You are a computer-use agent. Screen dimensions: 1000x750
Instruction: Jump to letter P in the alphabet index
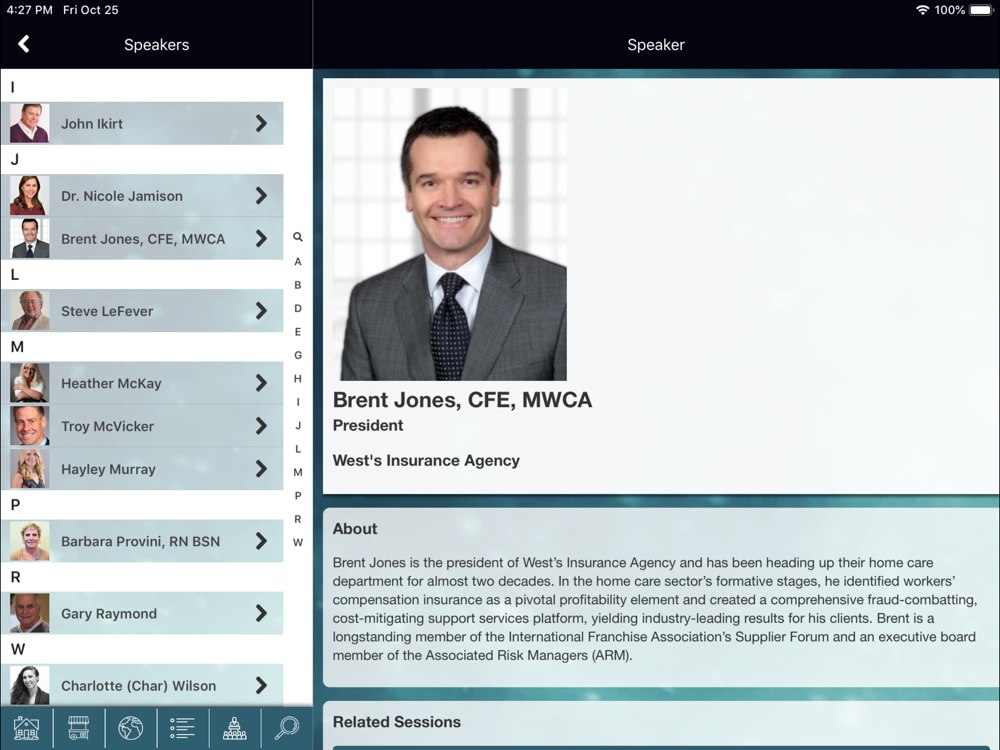point(298,496)
